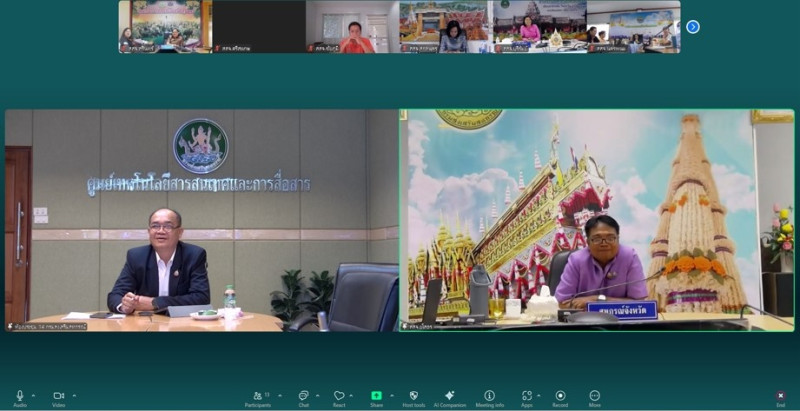This screenshot has width=800, height=411.
Task: Click muted mic icon on black thumbnail
Action: pos(217,48)
